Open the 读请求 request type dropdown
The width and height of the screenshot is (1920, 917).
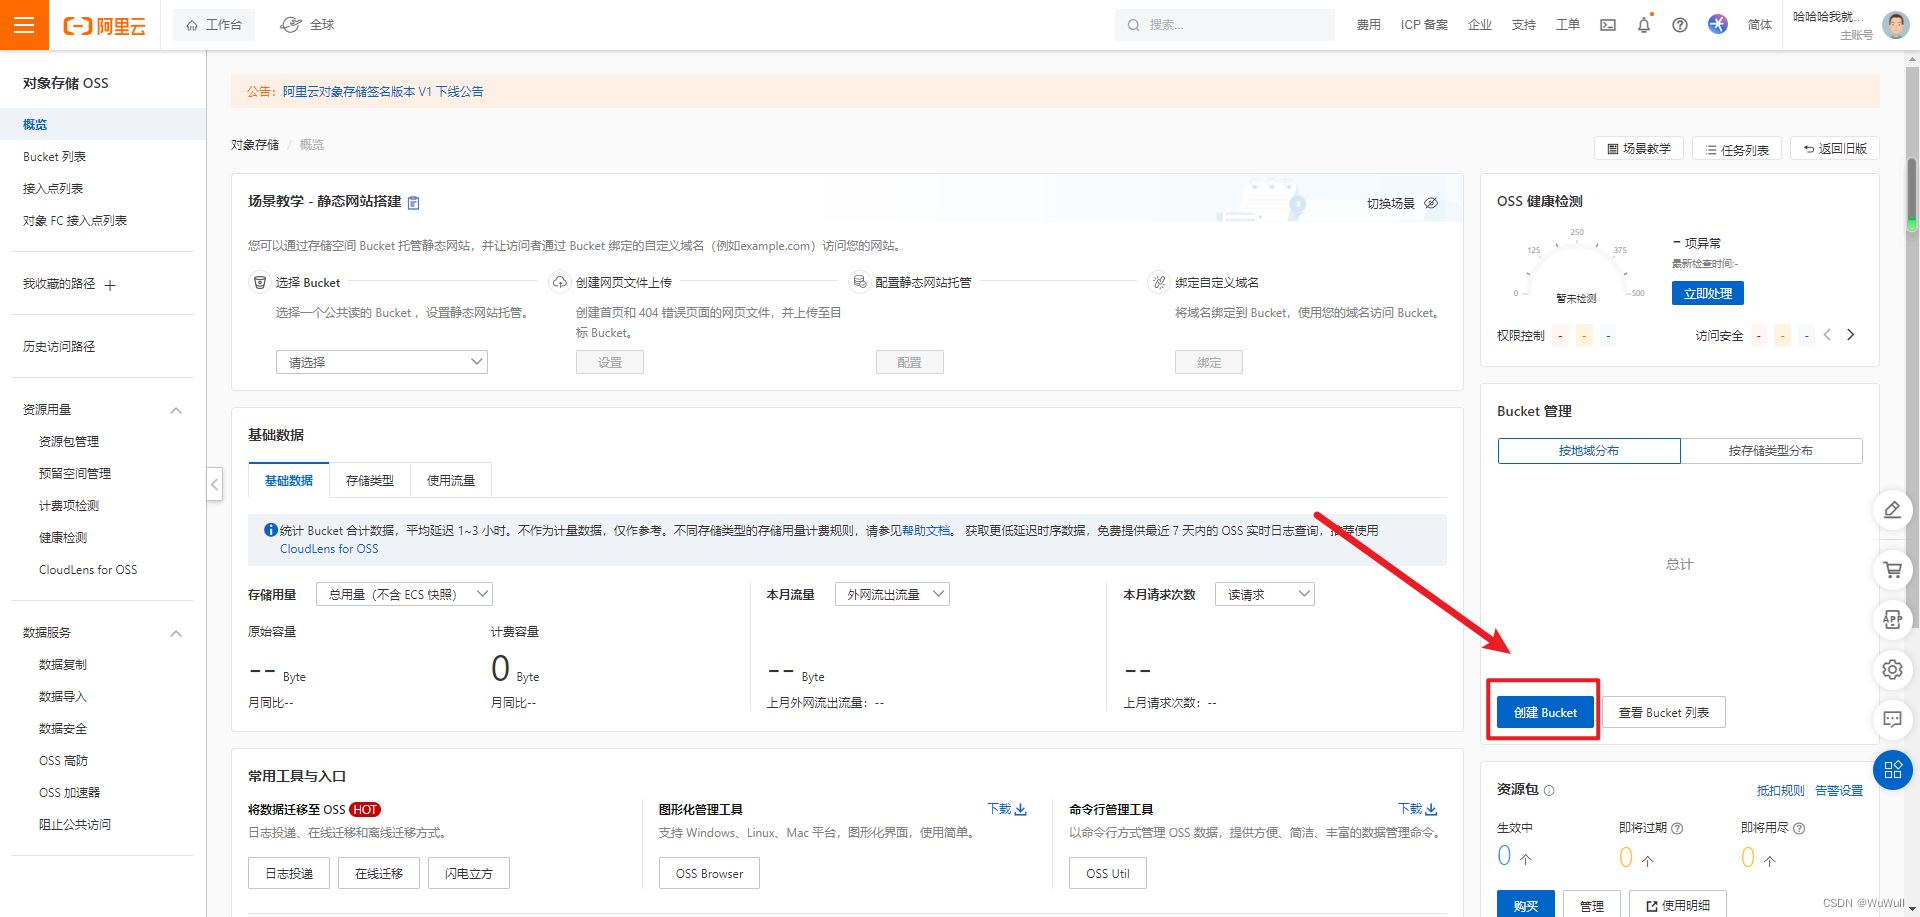(1264, 594)
